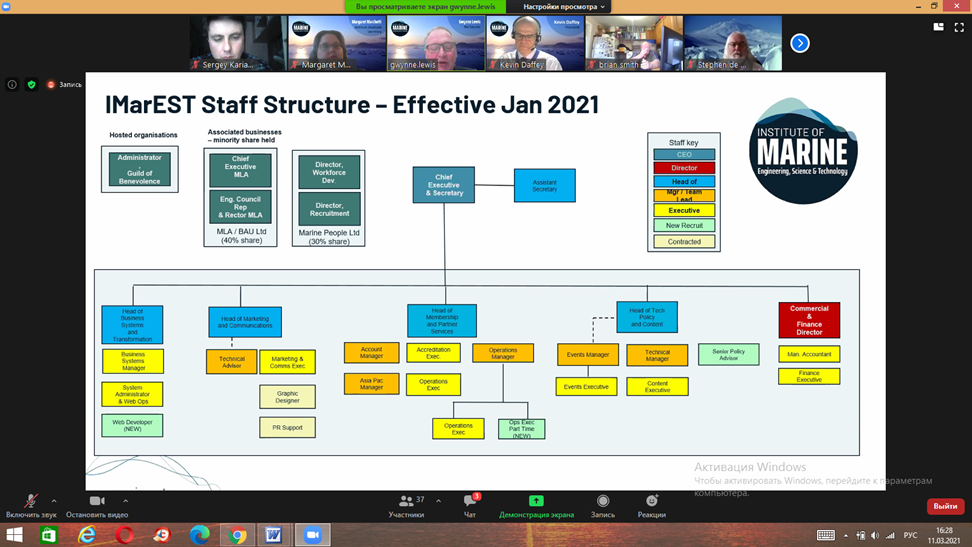Click the Graphic Designer box
The width and height of the screenshot is (972, 547).
[287, 397]
